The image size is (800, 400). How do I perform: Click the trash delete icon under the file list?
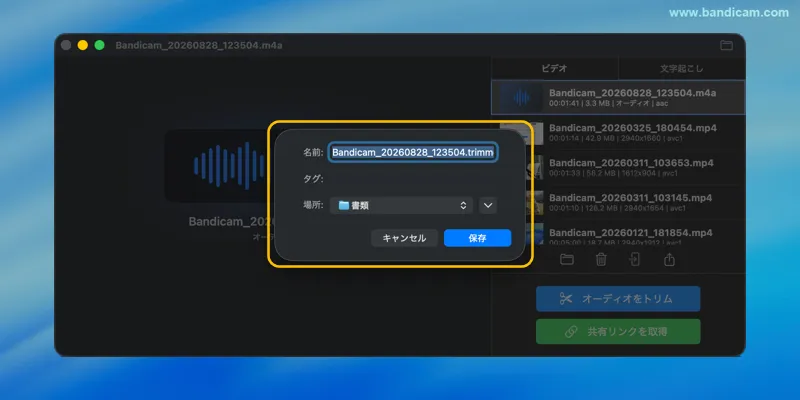[x=601, y=259]
